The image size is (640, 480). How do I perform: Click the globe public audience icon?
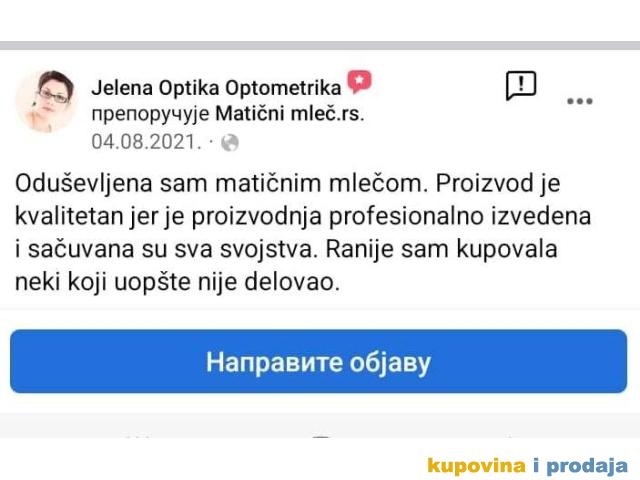coord(230,141)
